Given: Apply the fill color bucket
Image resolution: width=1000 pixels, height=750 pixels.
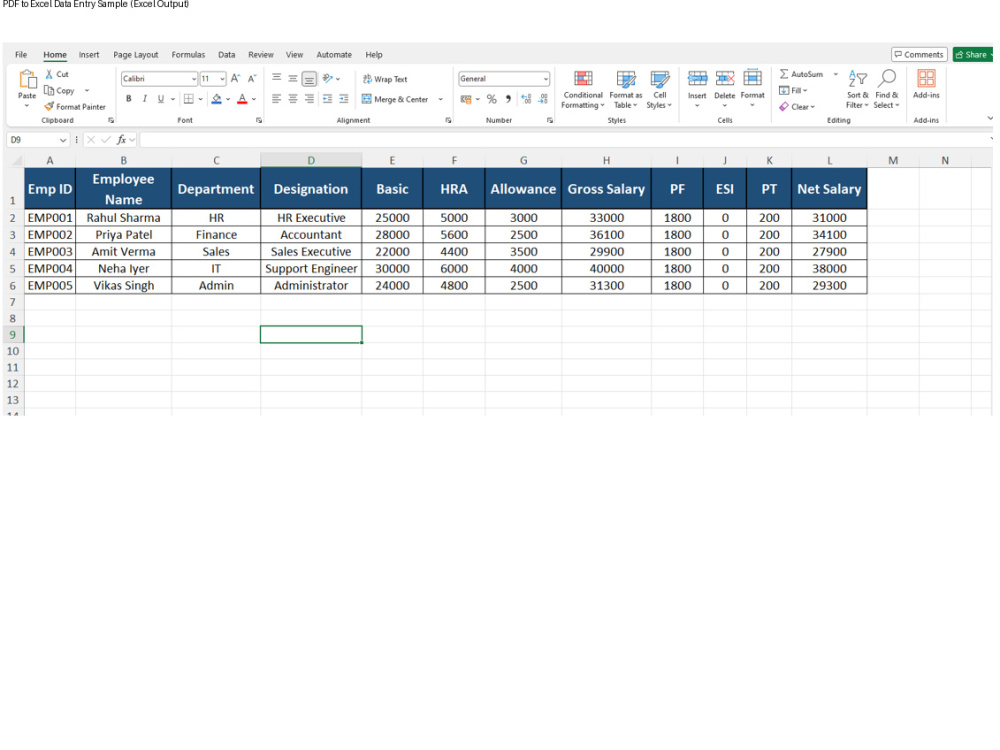Looking at the screenshot, I should tap(216, 99).
